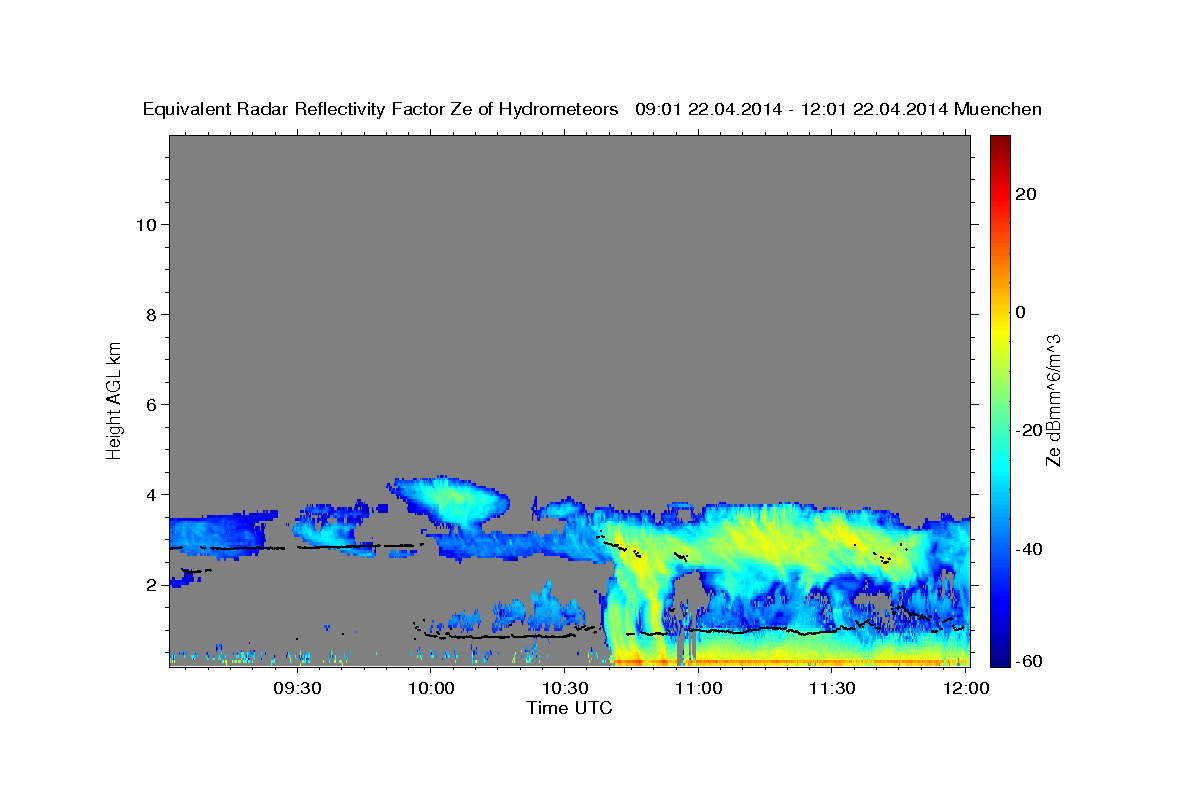Click the 10:30 time tick label

click(565, 688)
